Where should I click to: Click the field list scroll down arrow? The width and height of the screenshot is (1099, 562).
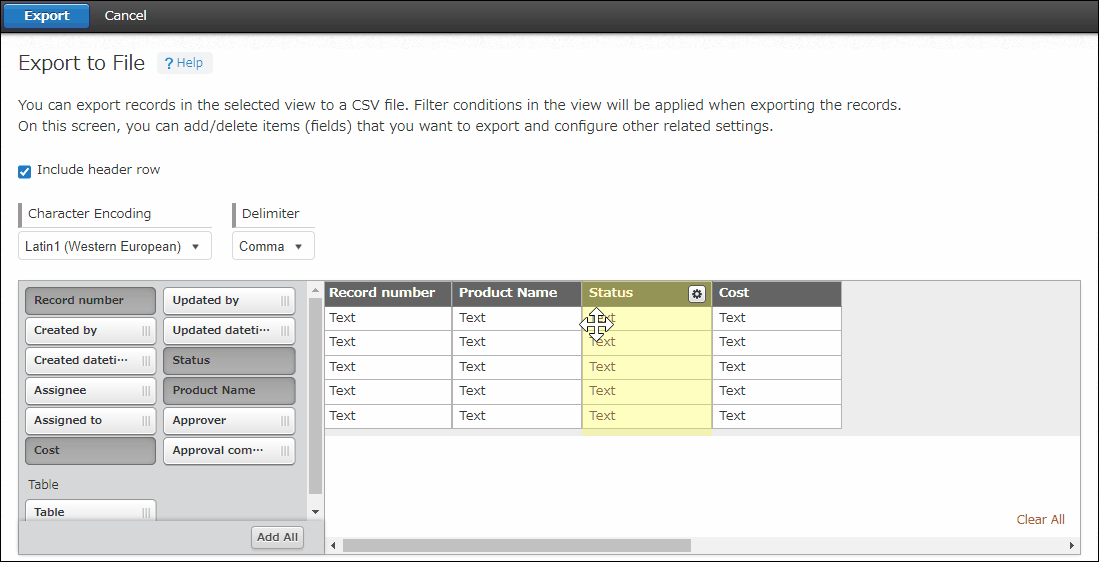coord(316,511)
